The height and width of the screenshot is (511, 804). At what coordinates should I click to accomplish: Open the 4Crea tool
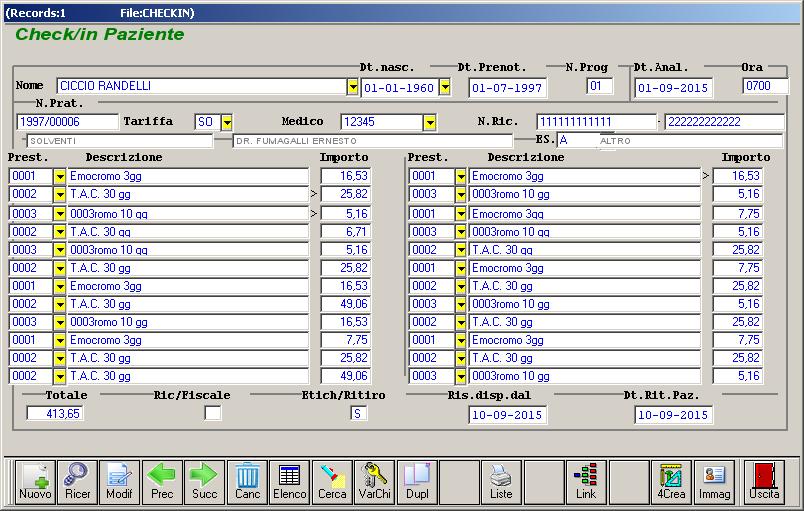click(x=671, y=482)
